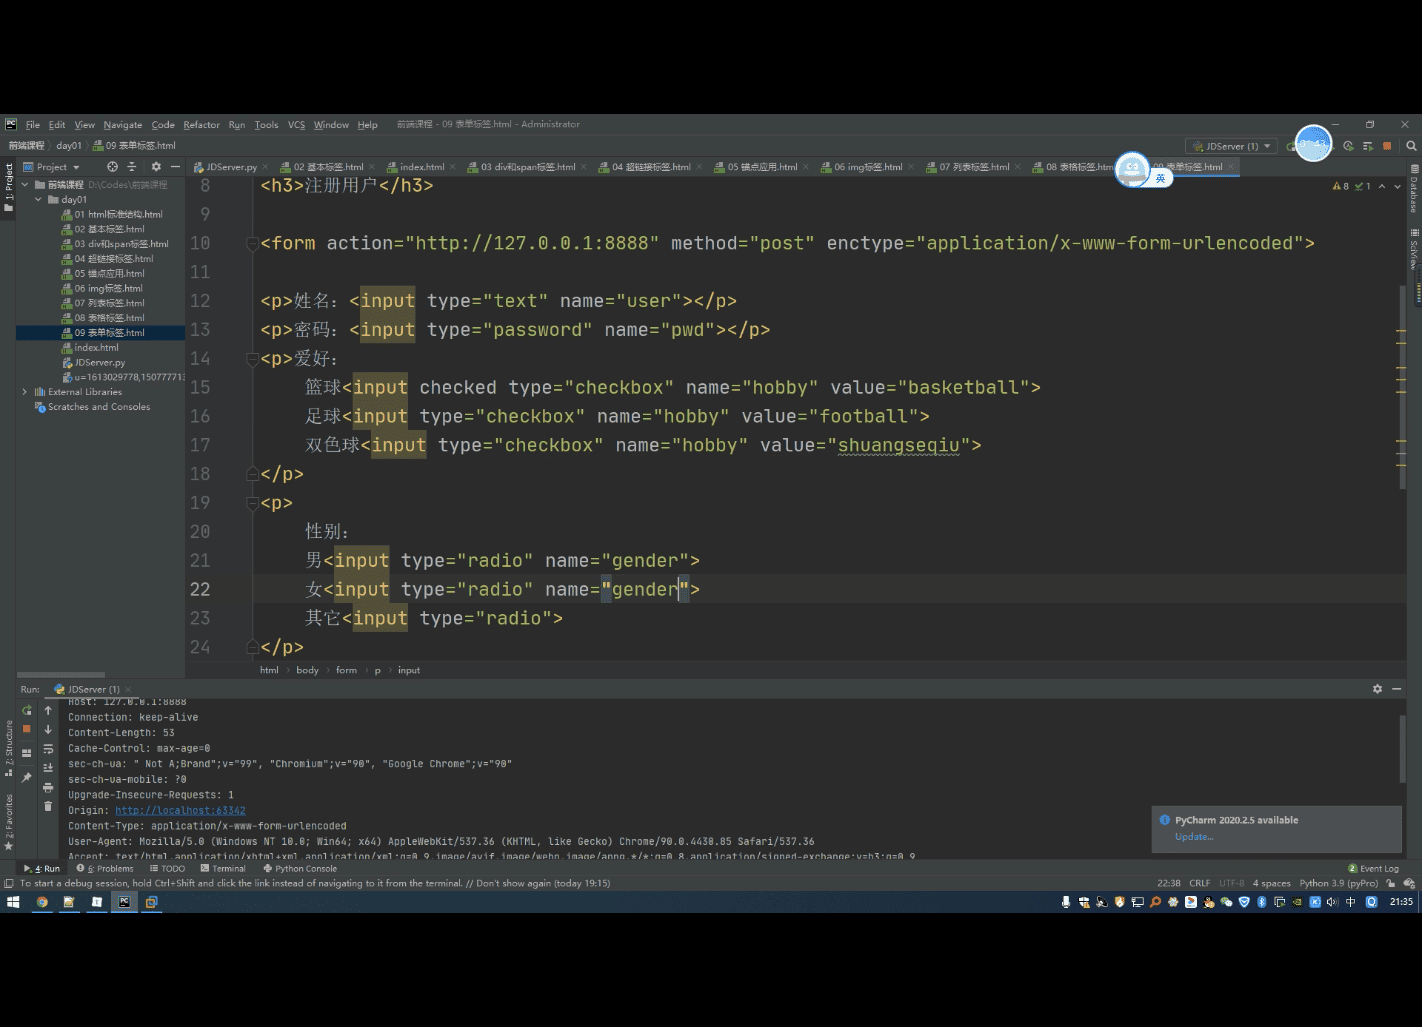The image size is (1422, 1027).
Task: Toggle soft-wrap in the Run console
Action: pyautogui.click(x=48, y=749)
